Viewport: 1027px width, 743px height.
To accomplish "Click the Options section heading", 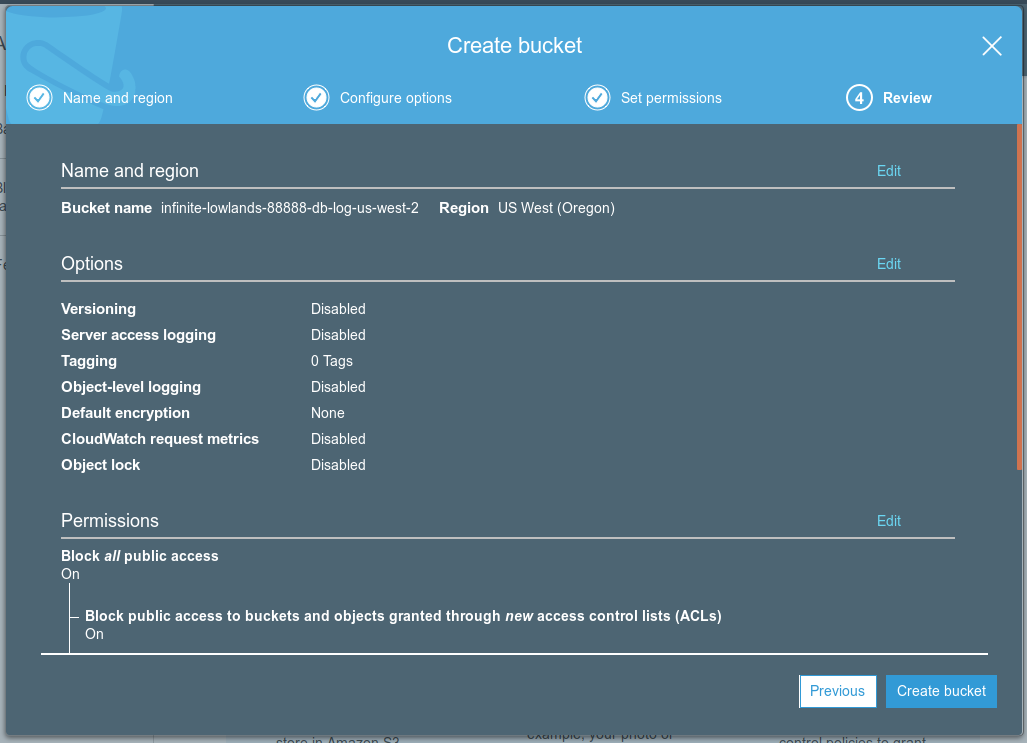I will (x=92, y=264).
